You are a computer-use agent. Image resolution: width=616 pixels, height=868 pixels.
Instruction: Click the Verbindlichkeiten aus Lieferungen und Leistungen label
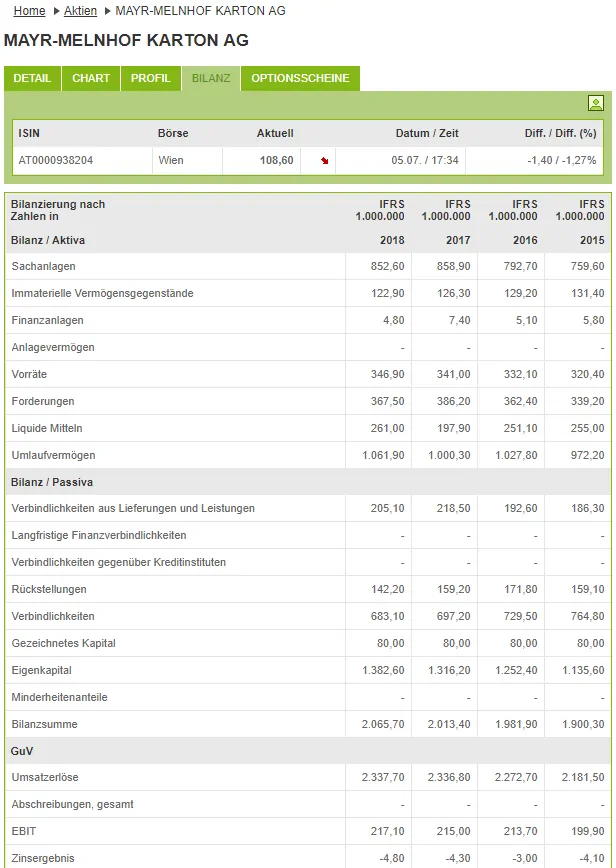coord(133,508)
